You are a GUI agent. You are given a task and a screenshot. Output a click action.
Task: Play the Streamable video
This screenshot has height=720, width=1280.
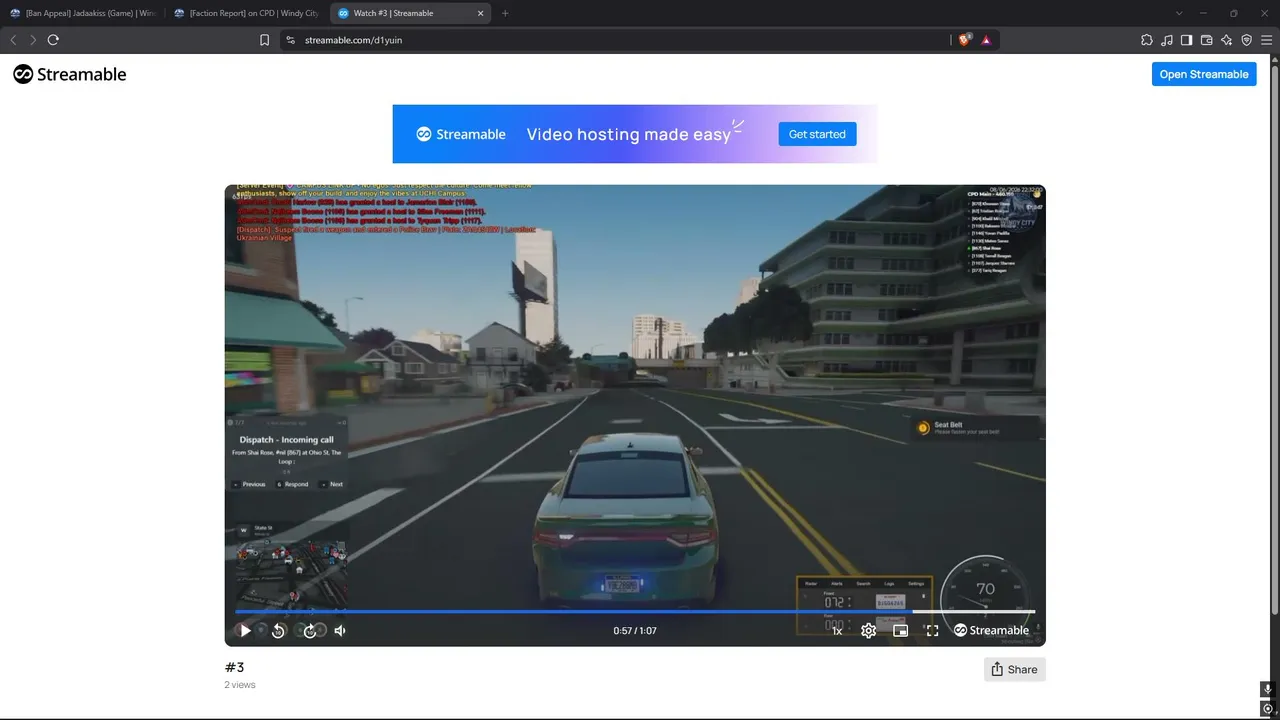click(245, 631)
